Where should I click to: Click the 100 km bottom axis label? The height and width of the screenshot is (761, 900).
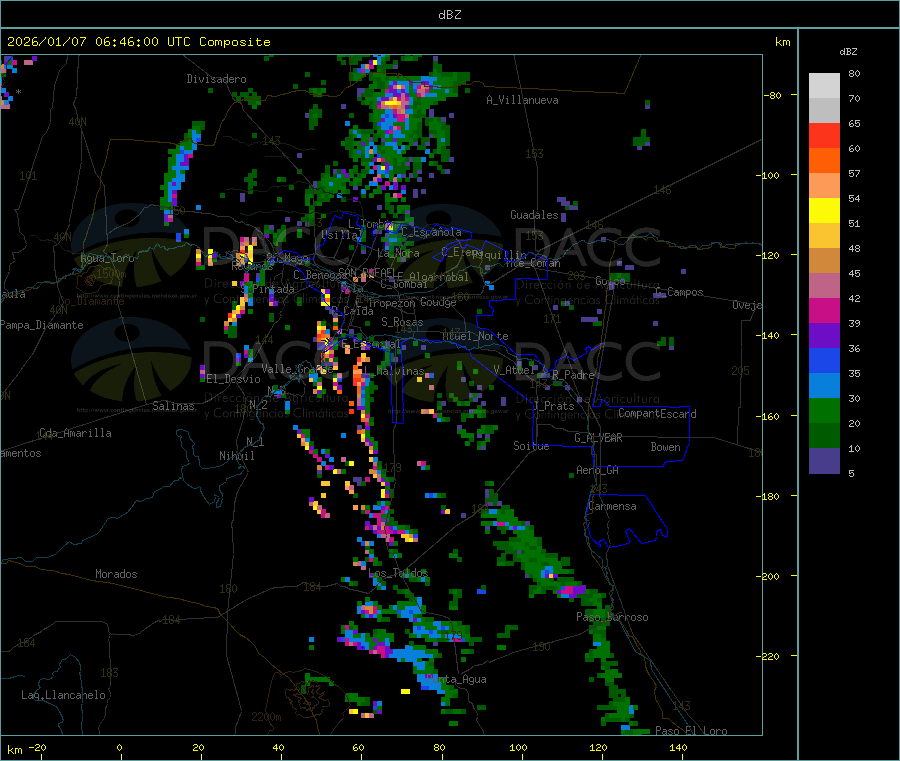(x=518, y=747)
